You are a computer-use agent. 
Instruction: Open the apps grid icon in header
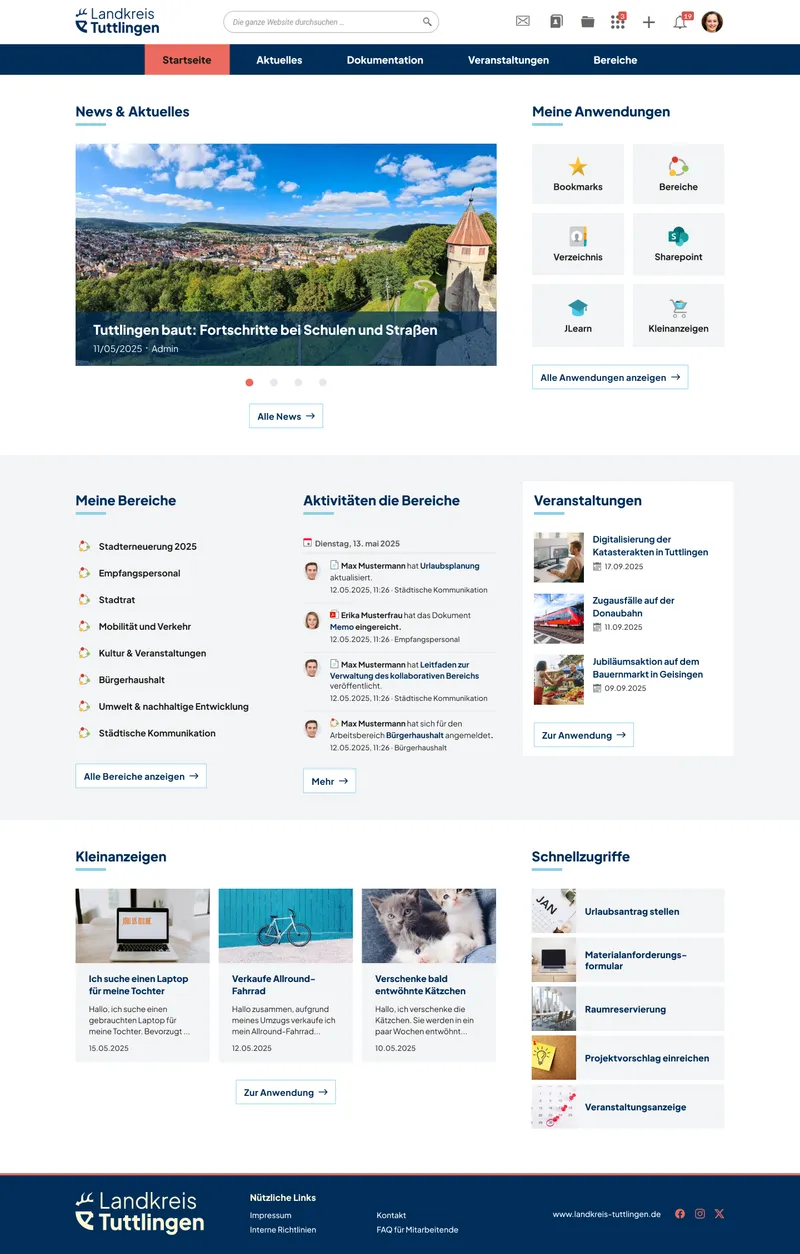tap(618, 22)
